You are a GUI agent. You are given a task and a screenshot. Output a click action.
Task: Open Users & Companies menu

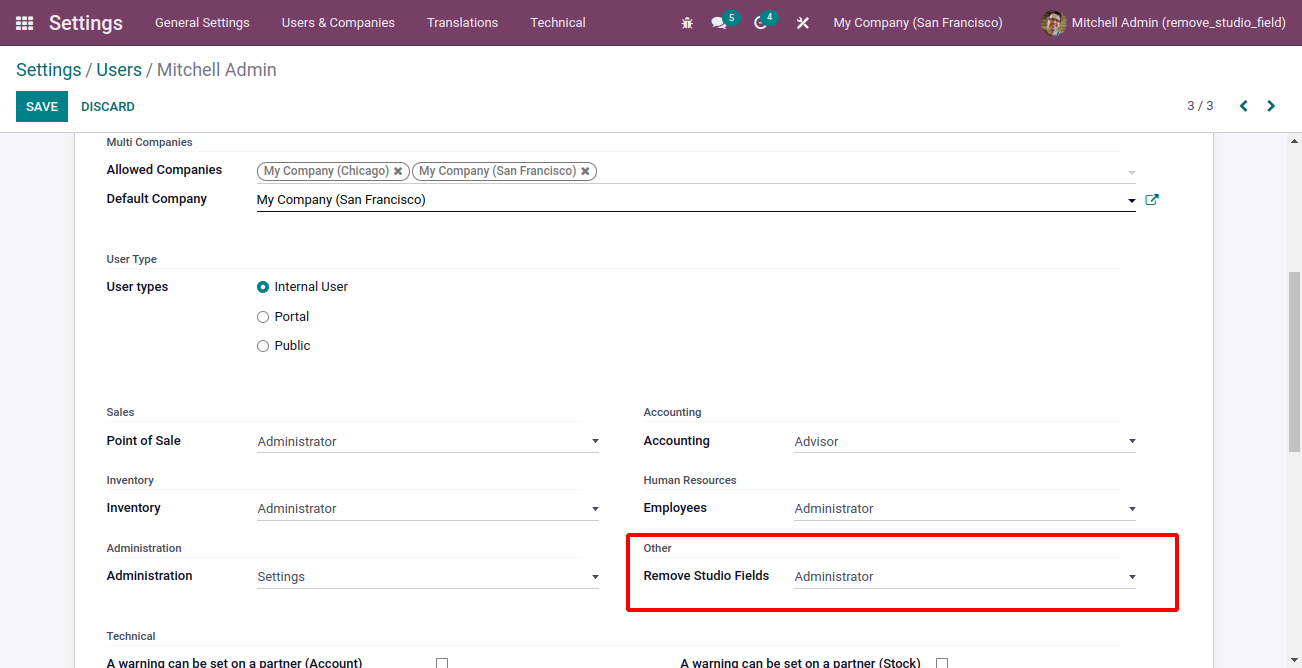(338, 23)
